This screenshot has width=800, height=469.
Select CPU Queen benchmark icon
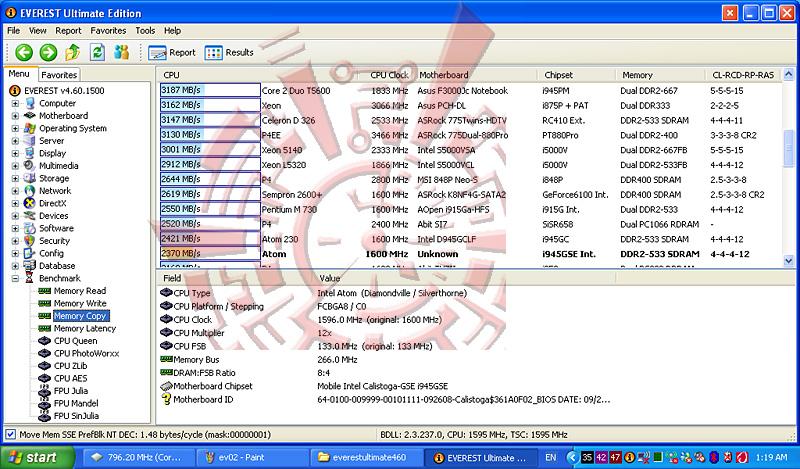[x=44, y=341]
